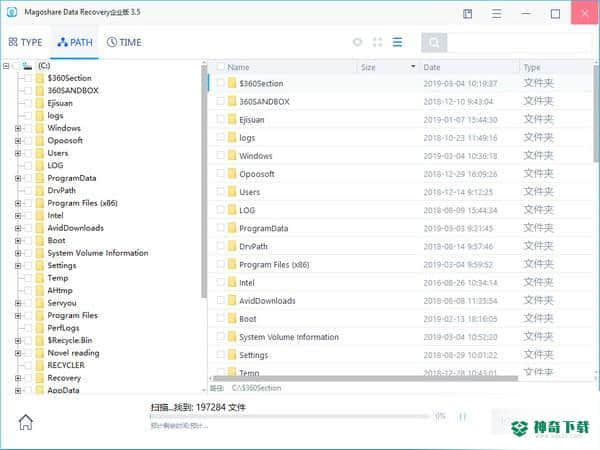The image size is (600, 450).
Task: Select the Servyou folder in the tree
Action: coord(62,303)
